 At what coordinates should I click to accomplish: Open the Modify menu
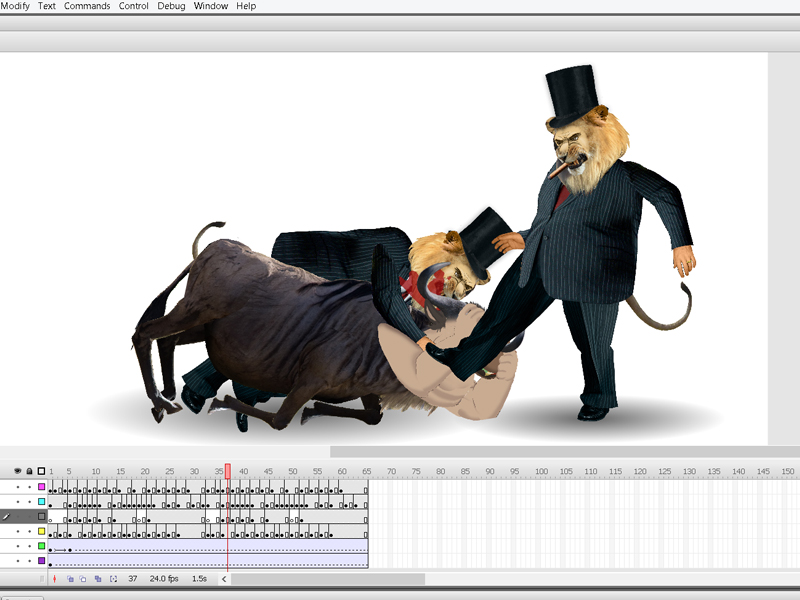[14, 6]
